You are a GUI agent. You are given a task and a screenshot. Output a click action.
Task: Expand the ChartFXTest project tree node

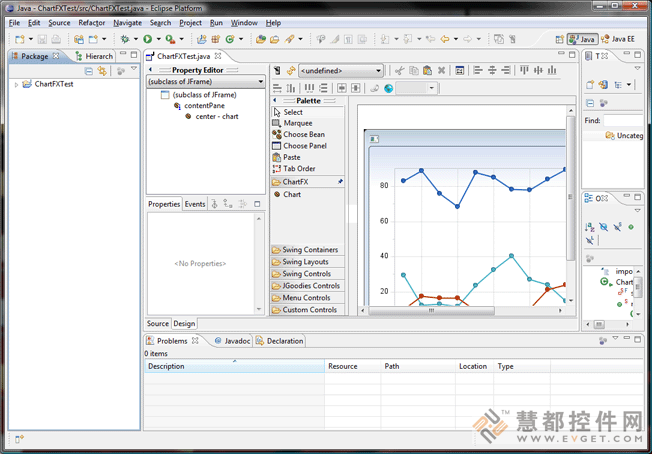point(16,84)
